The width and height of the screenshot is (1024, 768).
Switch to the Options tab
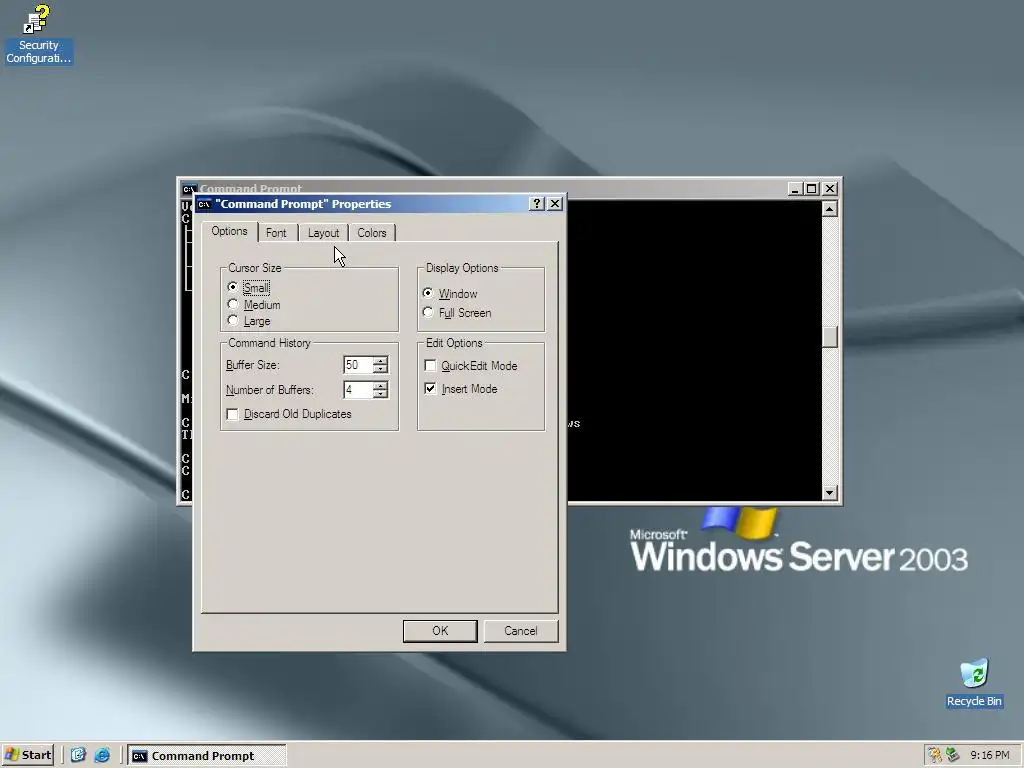click(229, 231)
